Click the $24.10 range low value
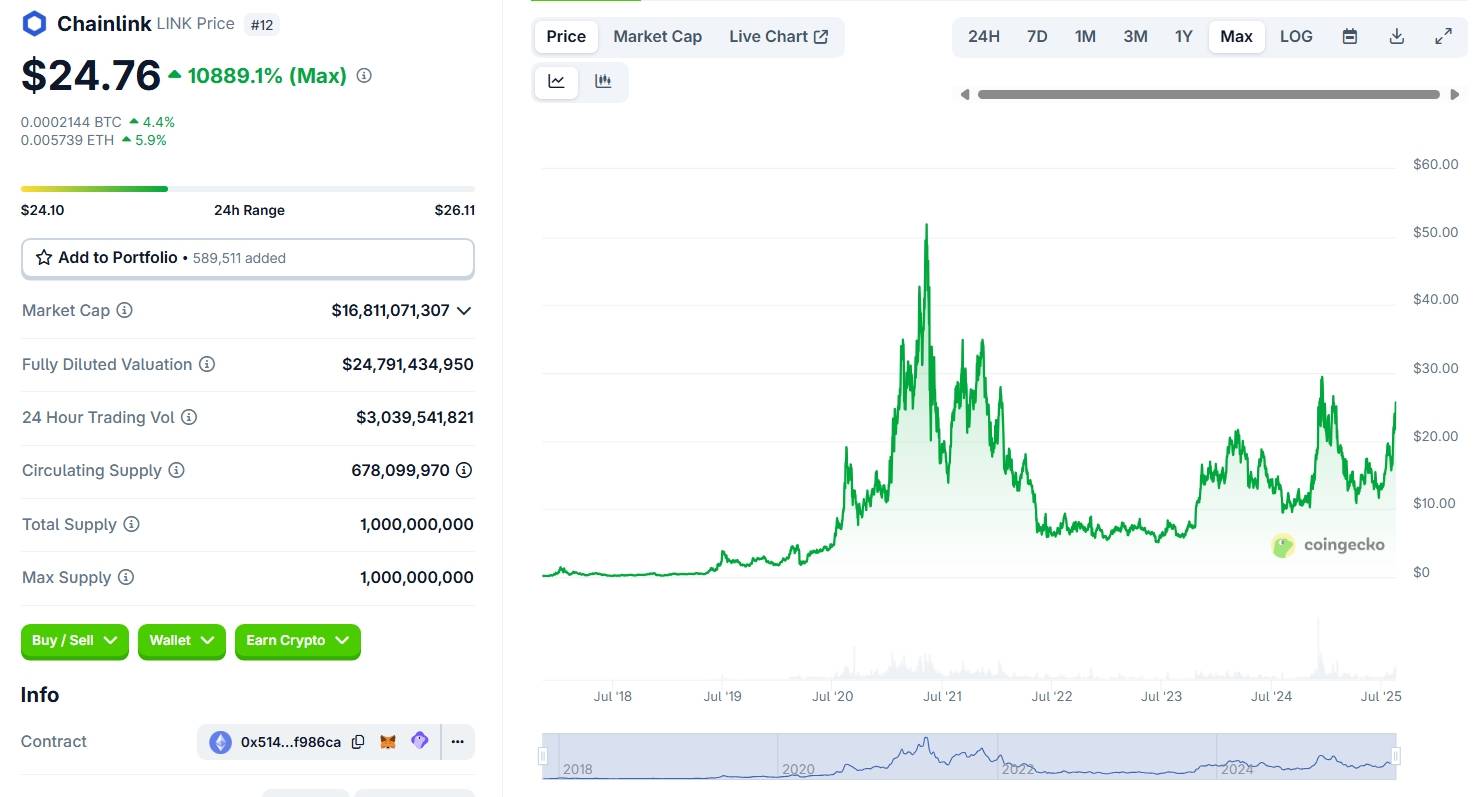 (x=42, y=210)
